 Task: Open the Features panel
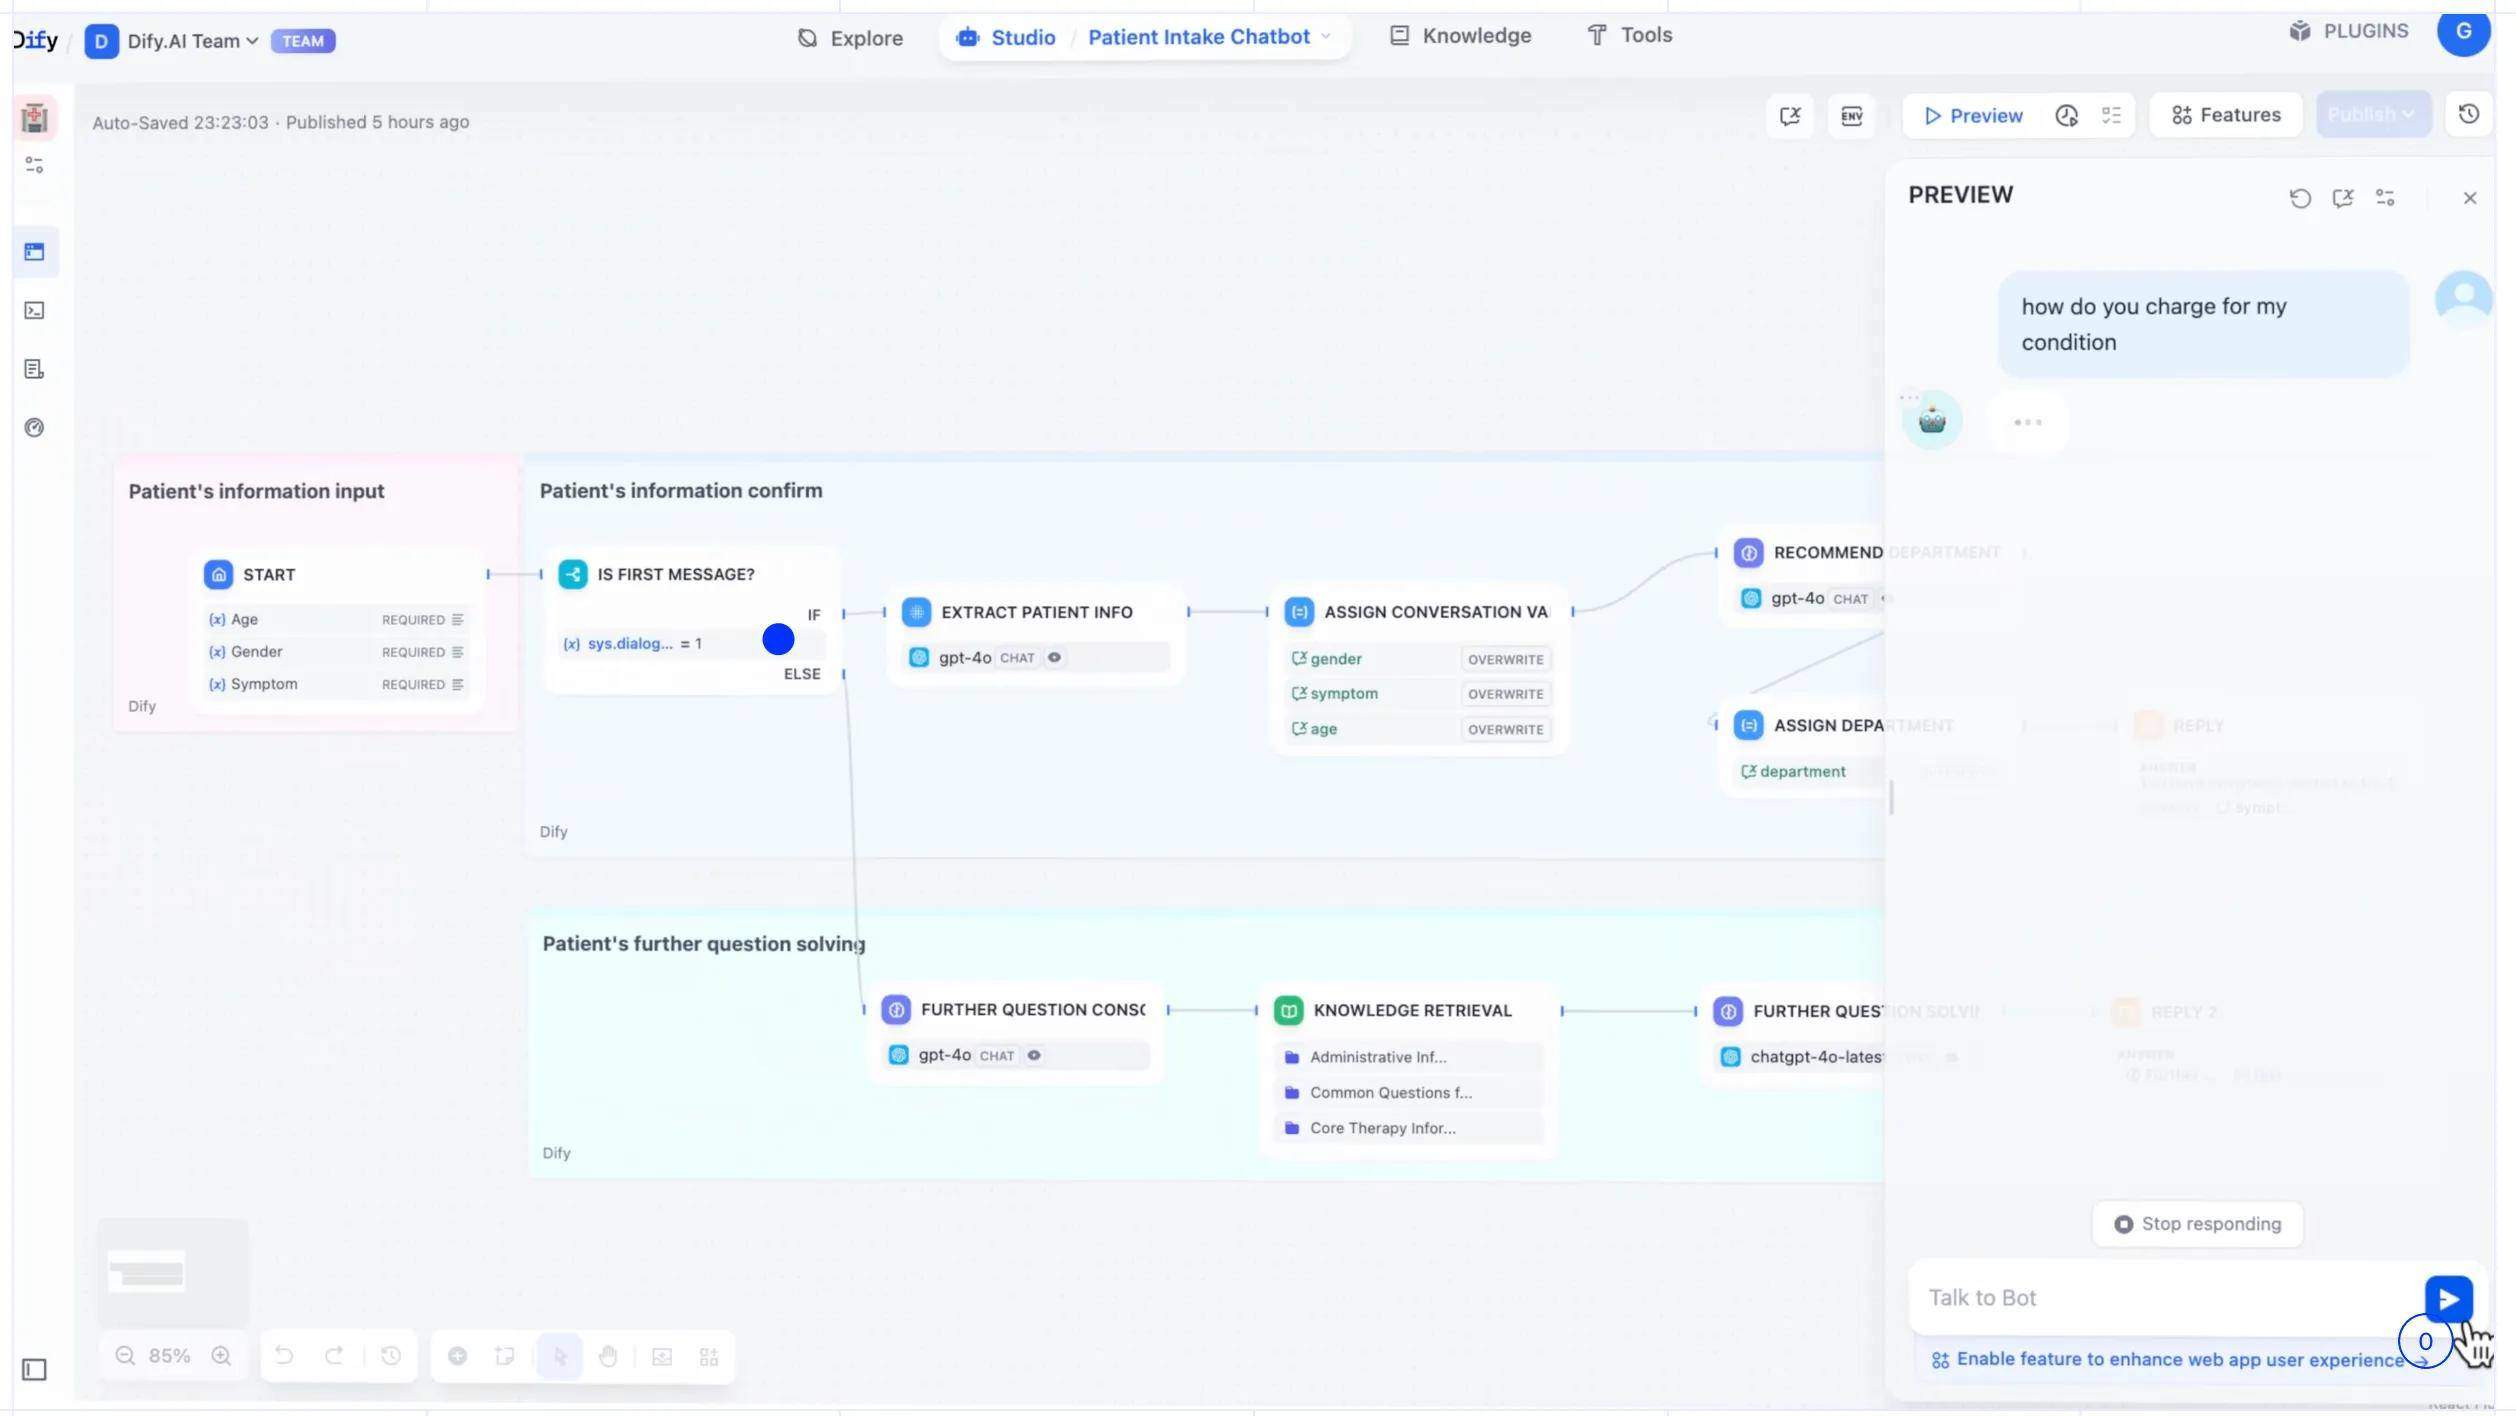[2226, 115]
